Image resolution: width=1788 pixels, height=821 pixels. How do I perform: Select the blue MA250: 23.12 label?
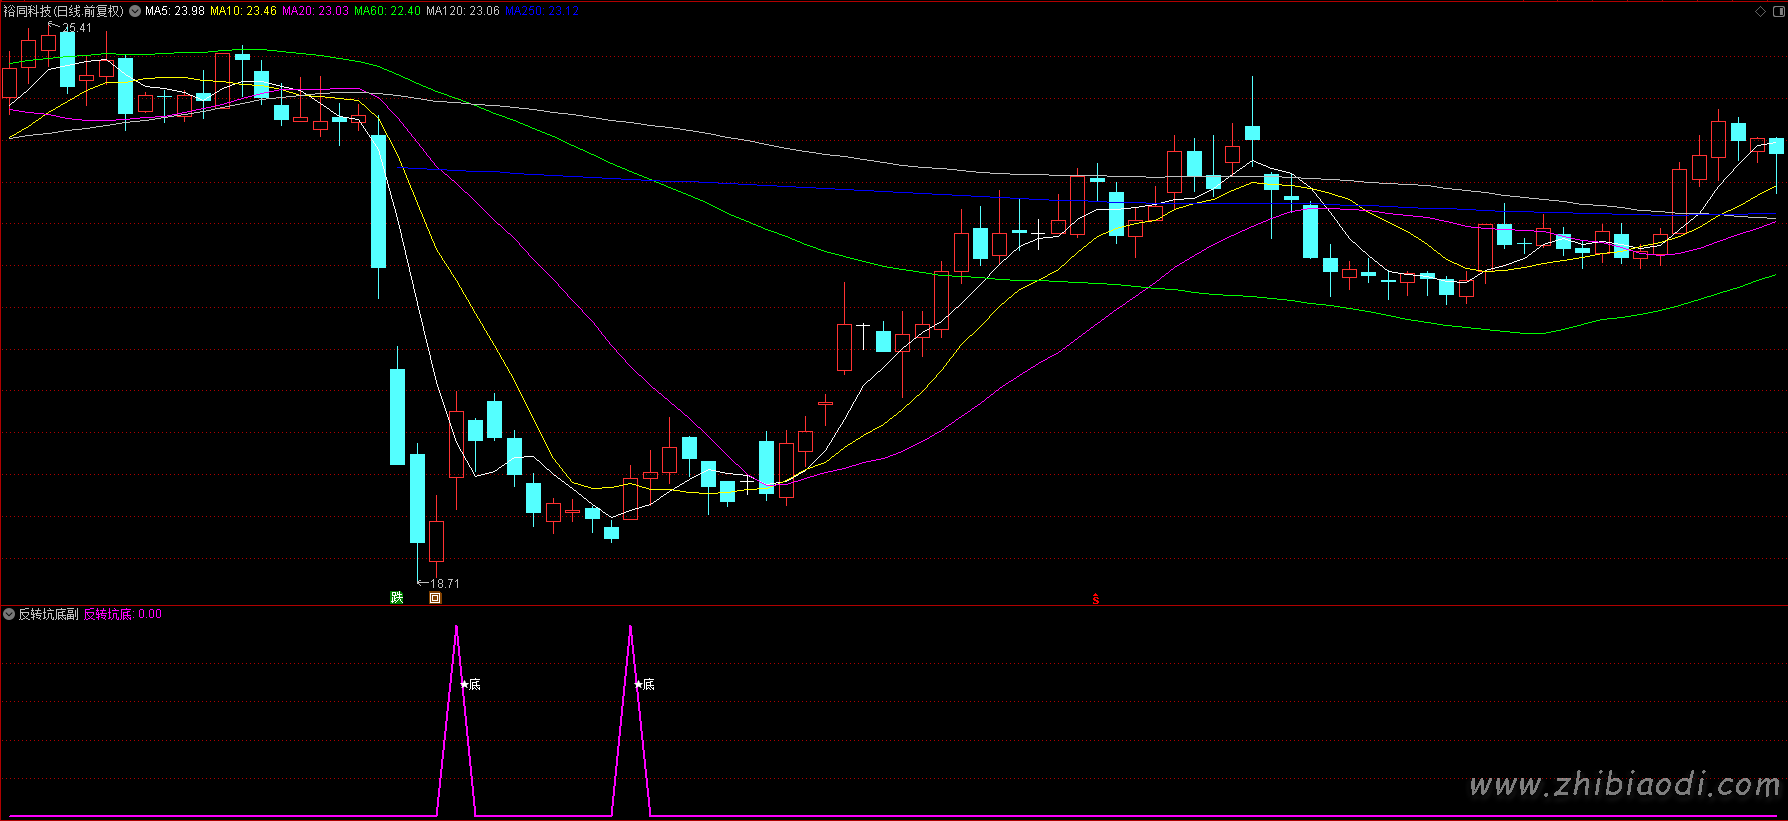coord(542,11)
